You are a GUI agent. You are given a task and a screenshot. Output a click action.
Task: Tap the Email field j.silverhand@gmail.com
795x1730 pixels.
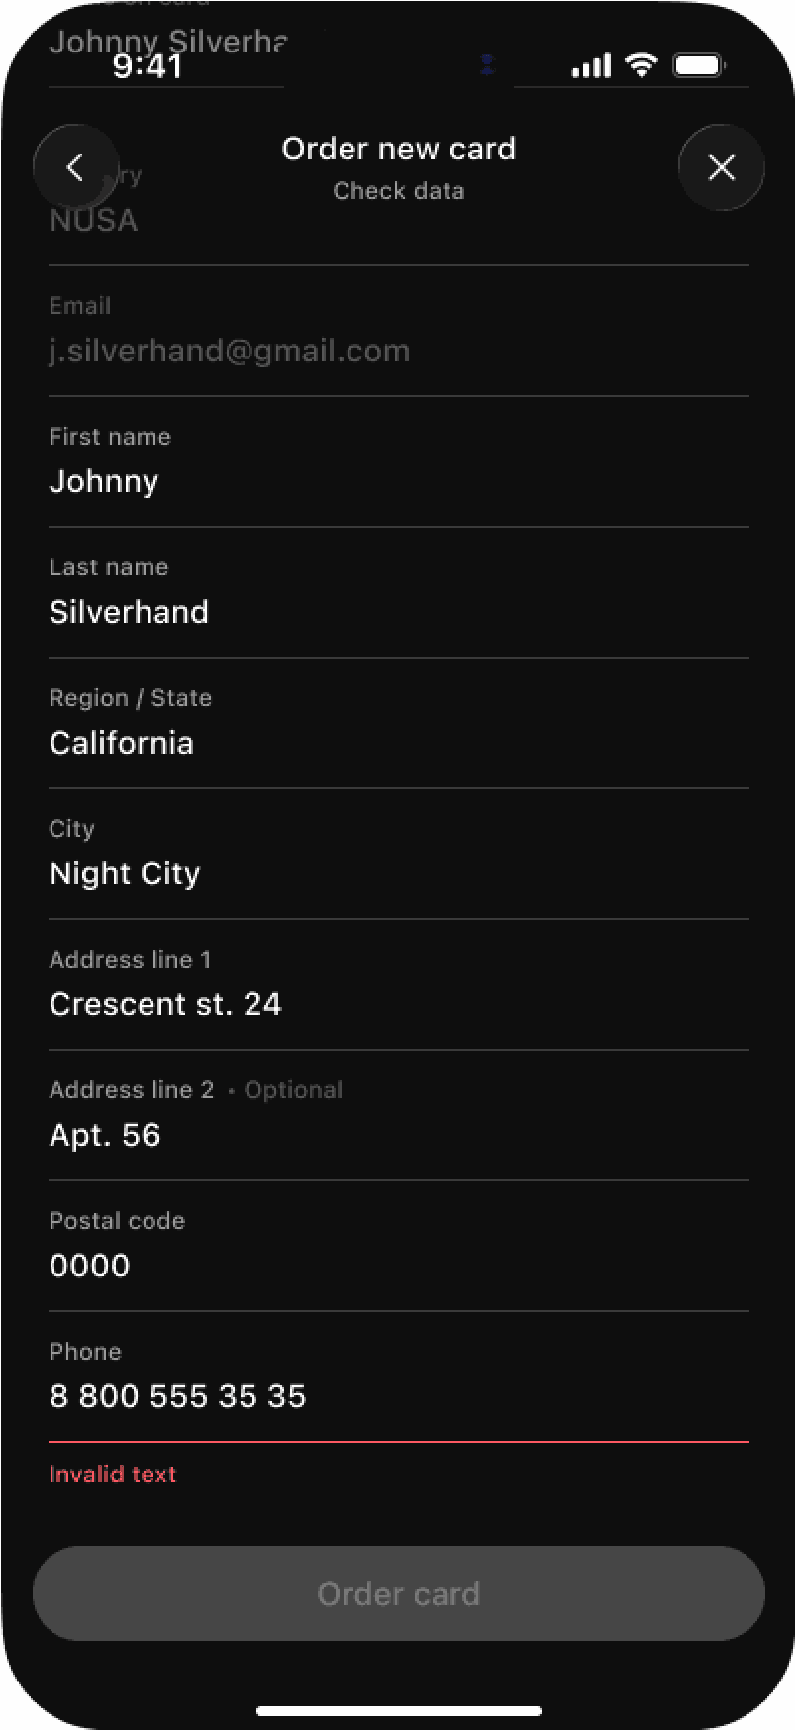(399, 331)
